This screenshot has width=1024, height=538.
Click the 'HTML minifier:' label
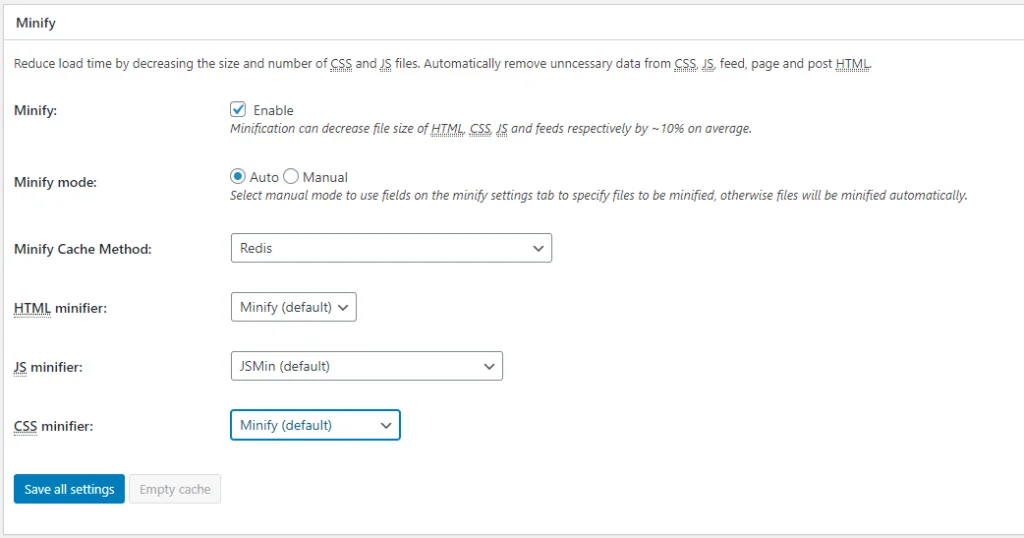[60, 308]
